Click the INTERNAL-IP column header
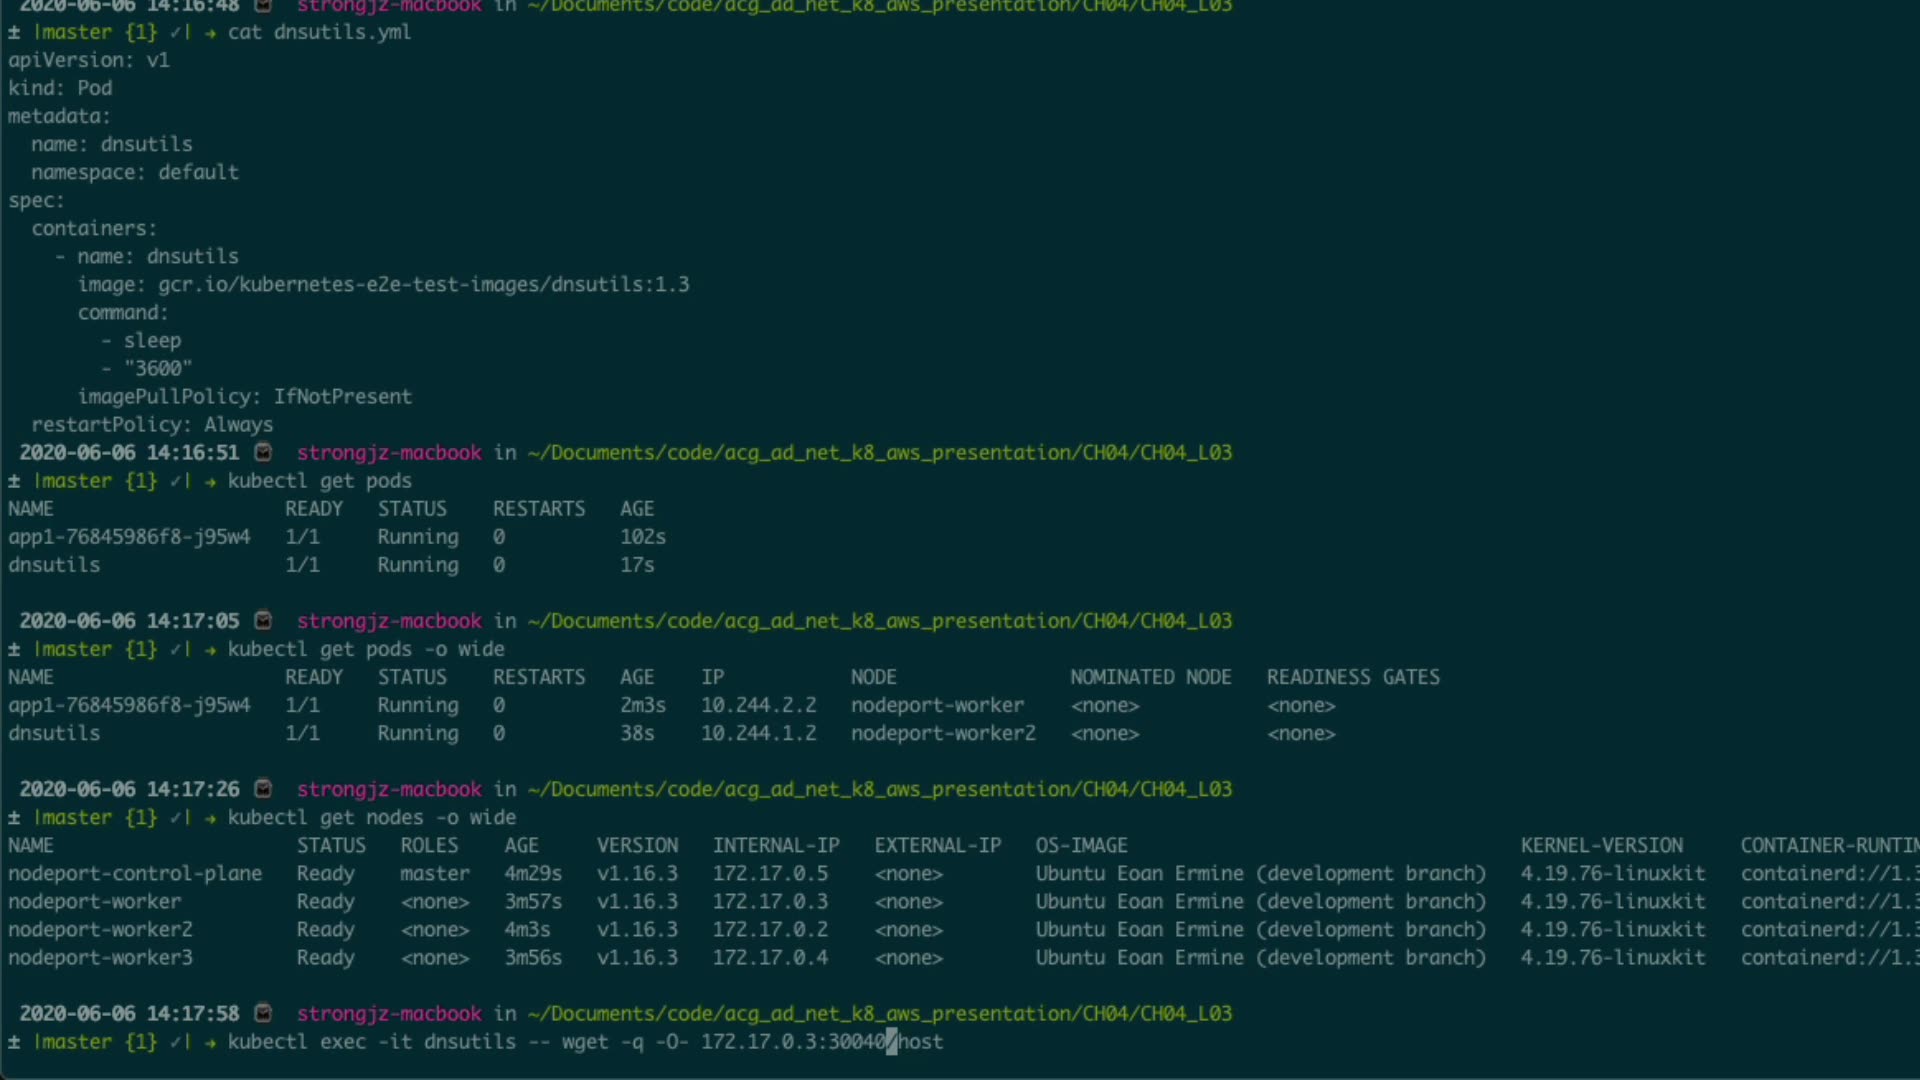 (776, 845)
